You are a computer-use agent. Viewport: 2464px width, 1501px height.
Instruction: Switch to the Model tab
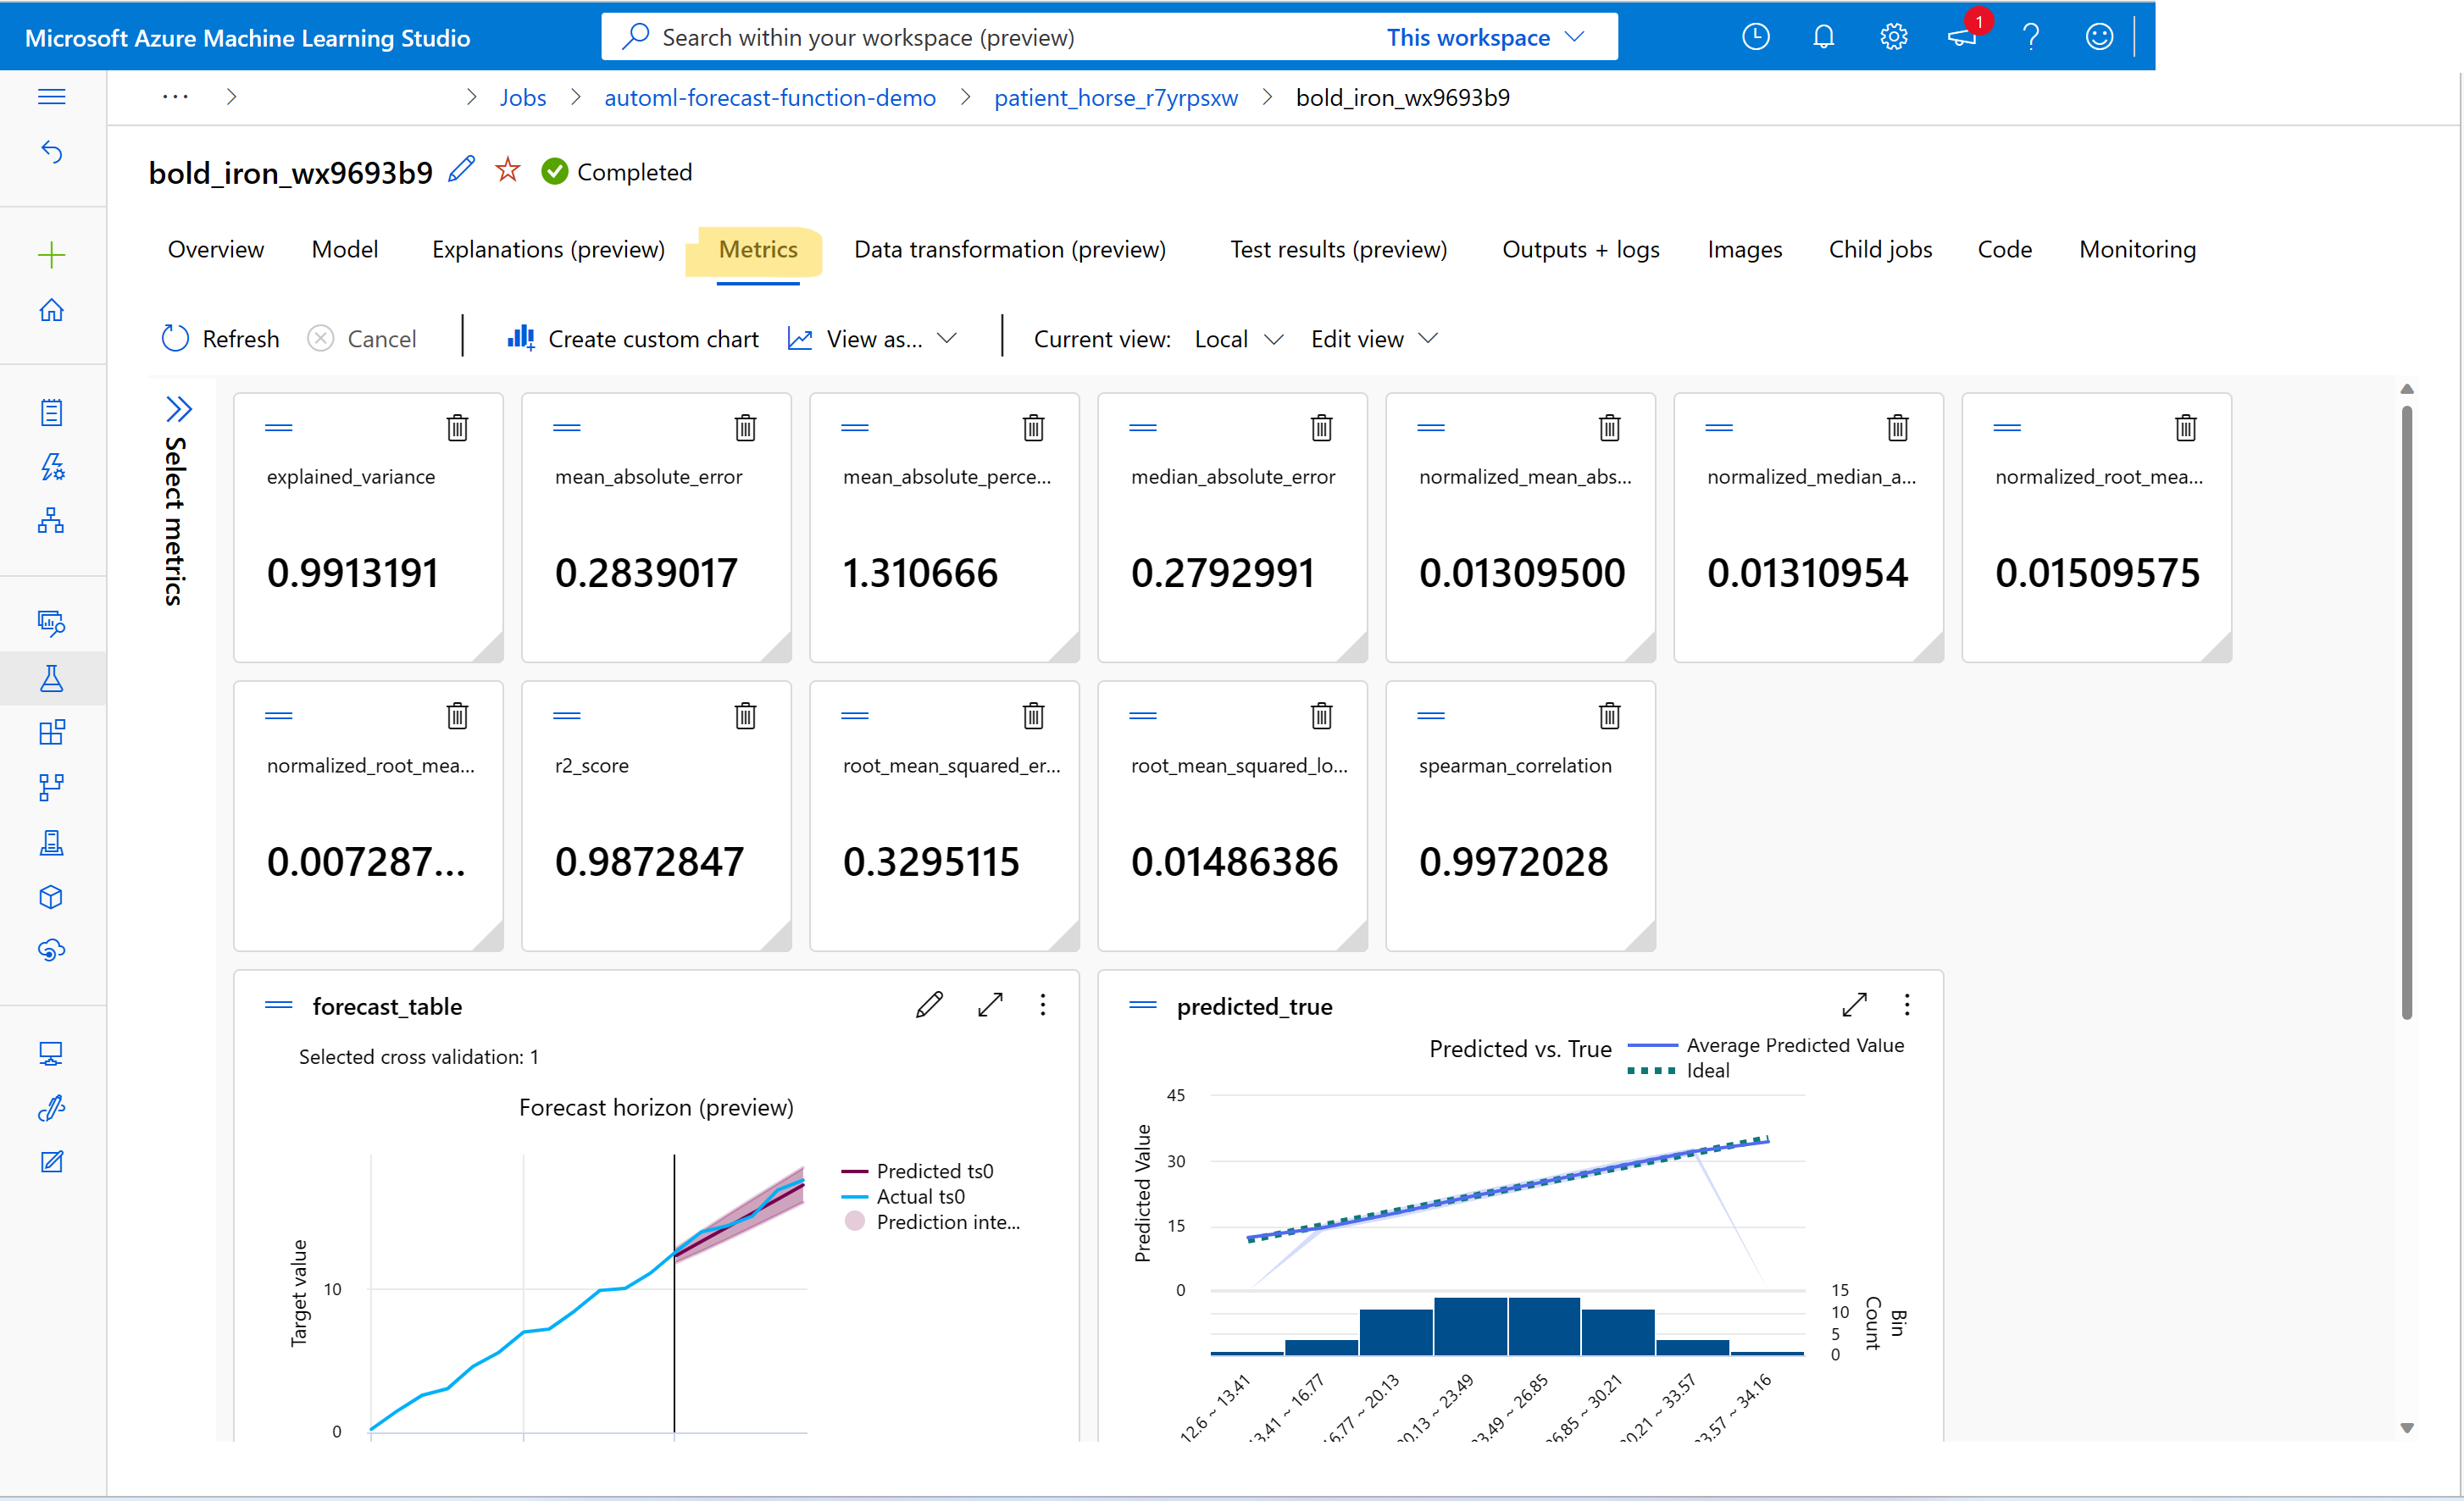click(343, 248)
